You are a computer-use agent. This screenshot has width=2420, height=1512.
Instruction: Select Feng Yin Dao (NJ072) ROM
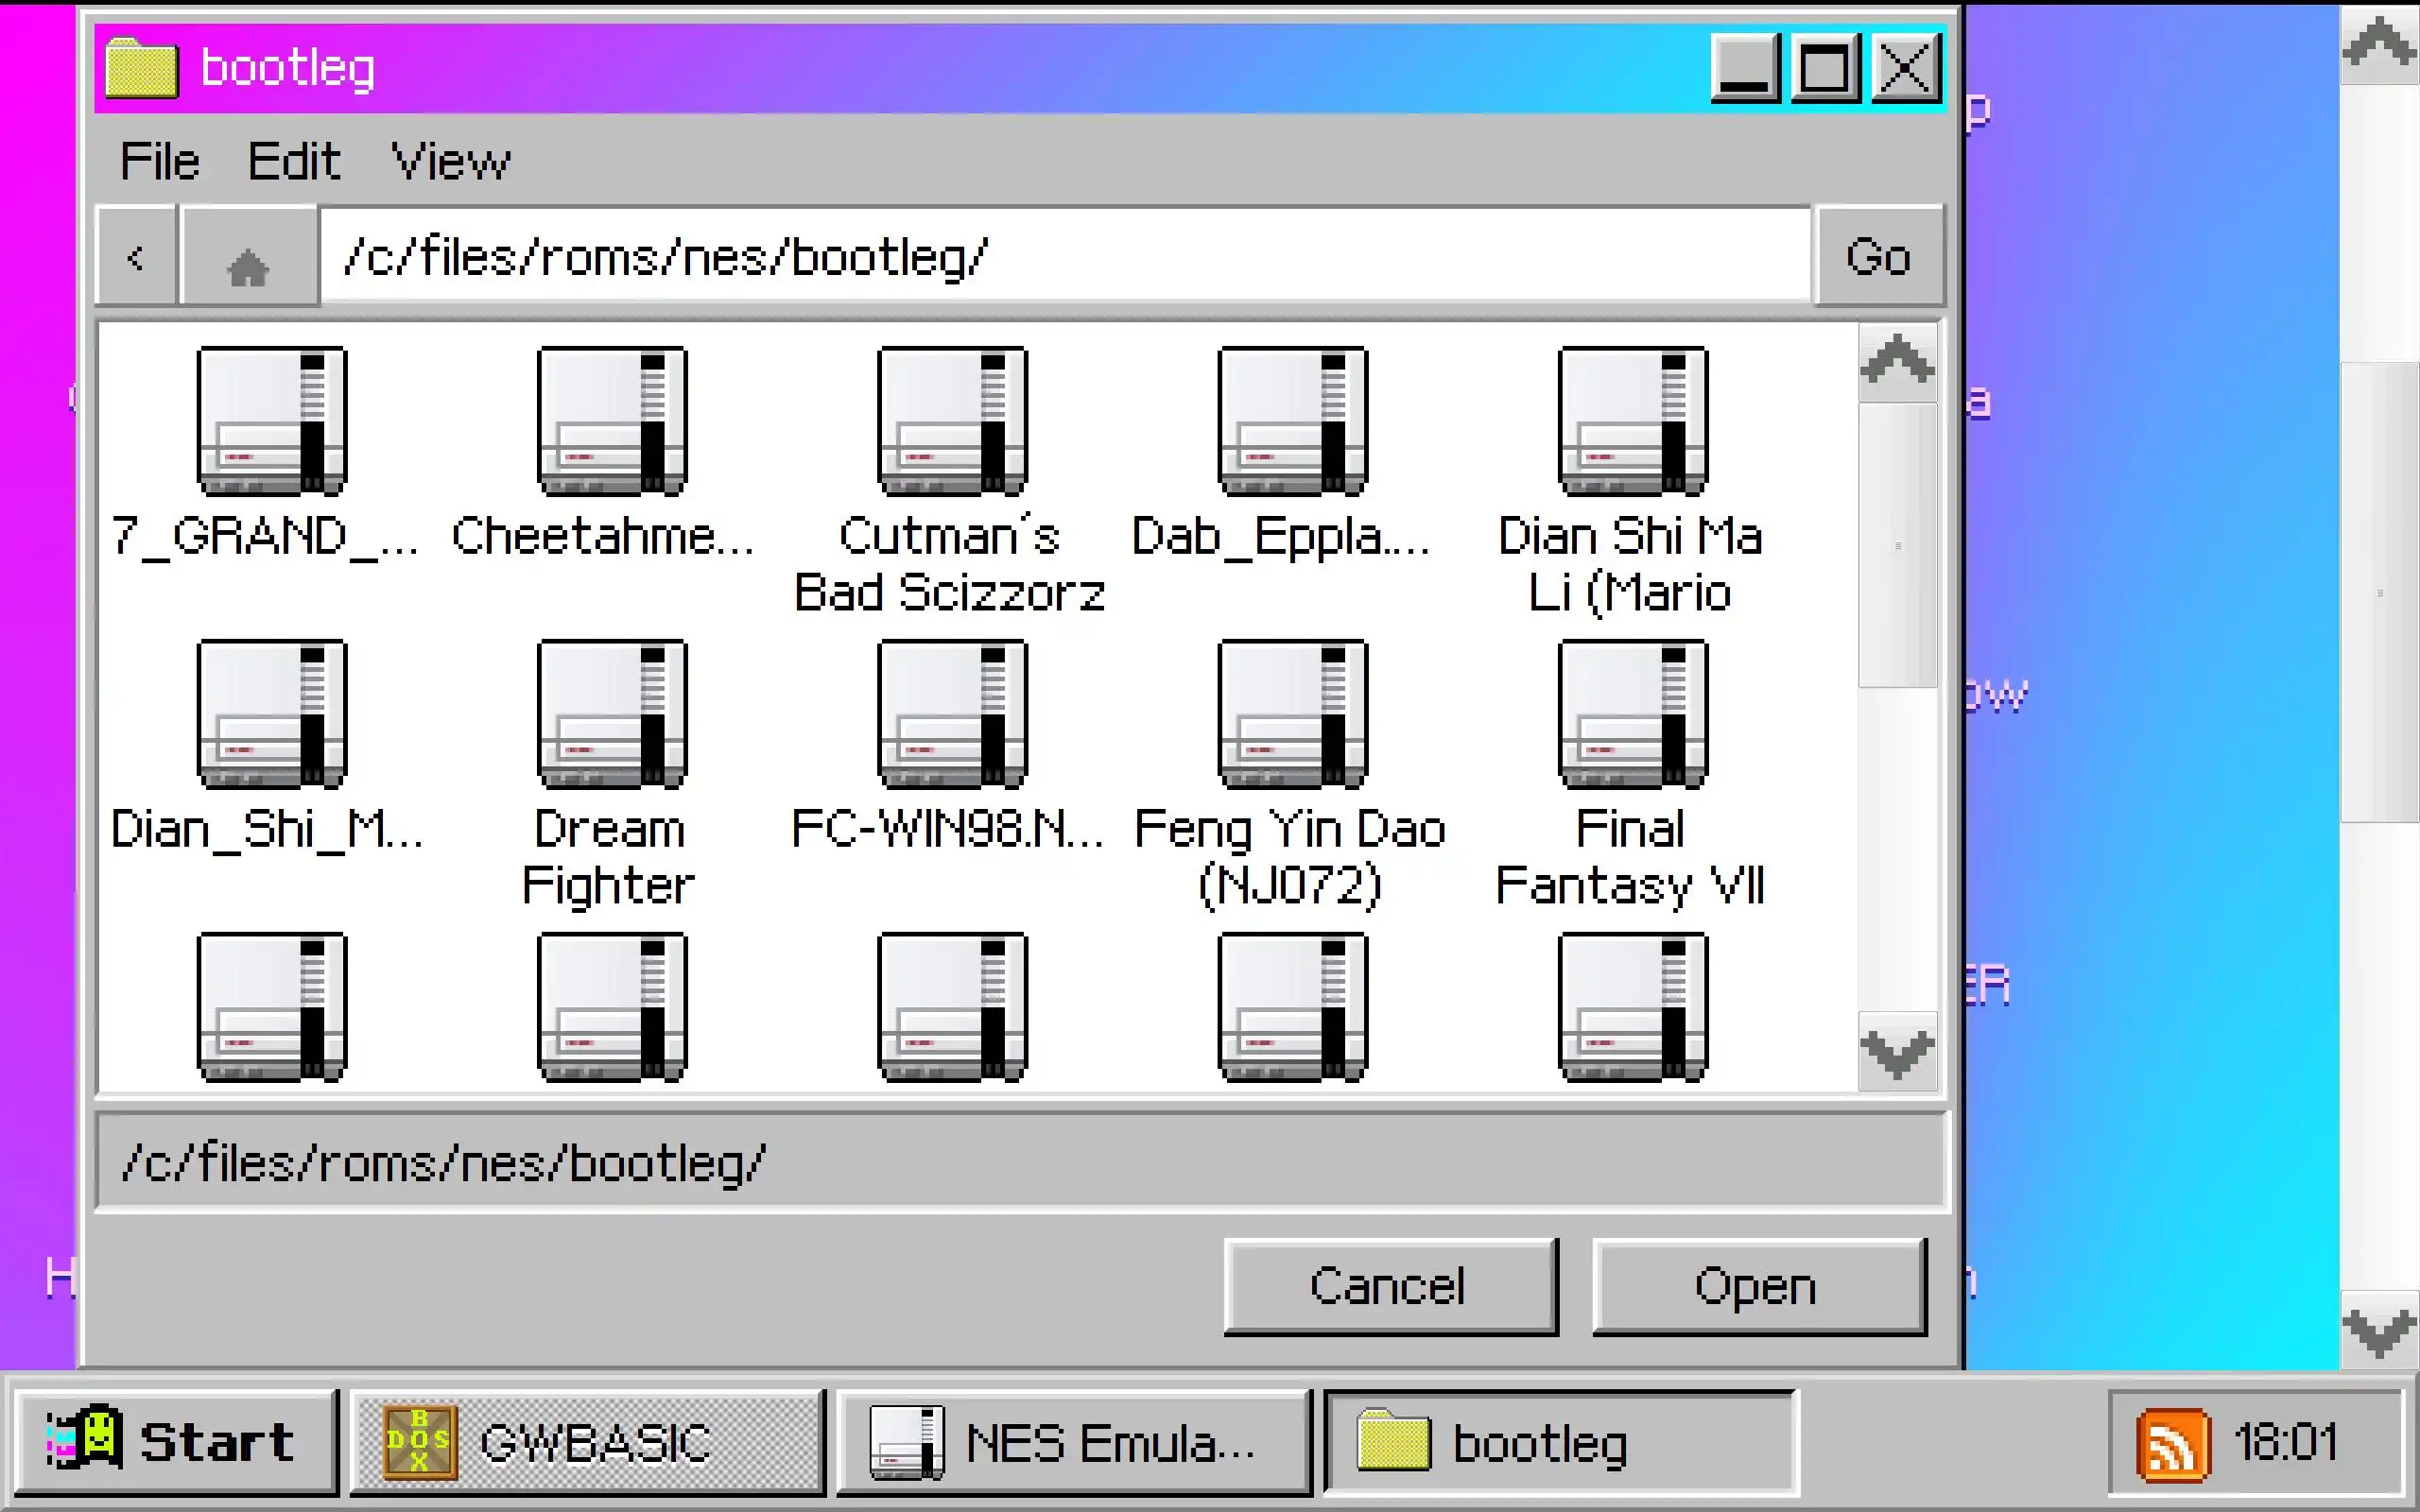coord(1291,714)
